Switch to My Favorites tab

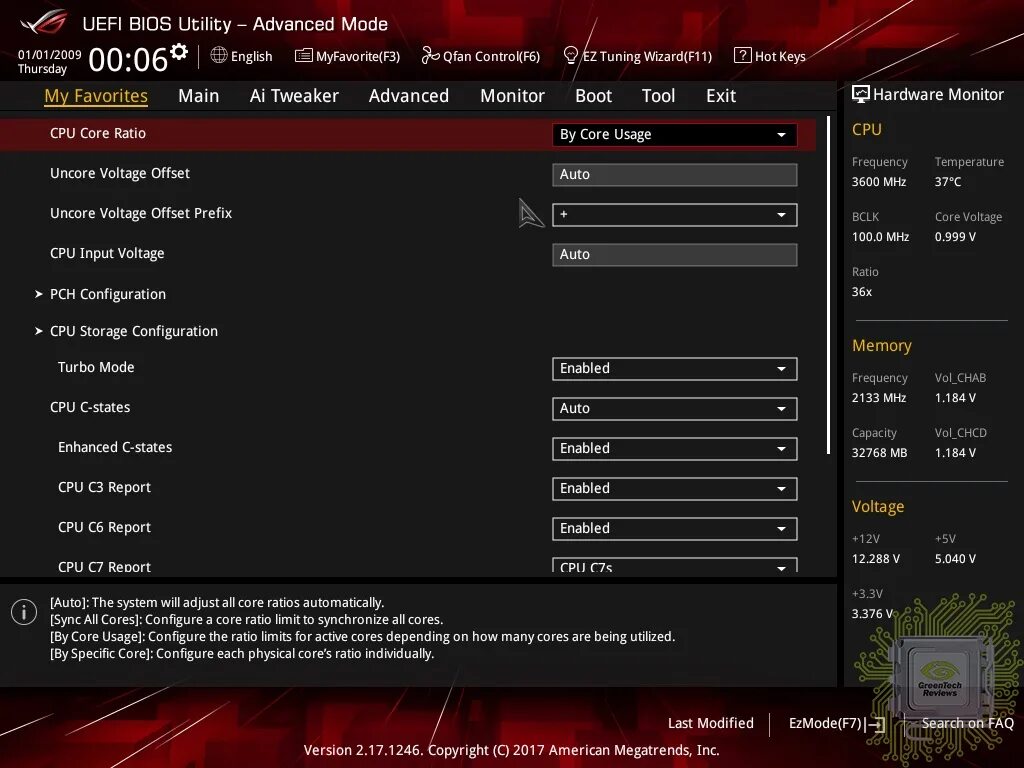pyautogui.click(x=96, y=96)
